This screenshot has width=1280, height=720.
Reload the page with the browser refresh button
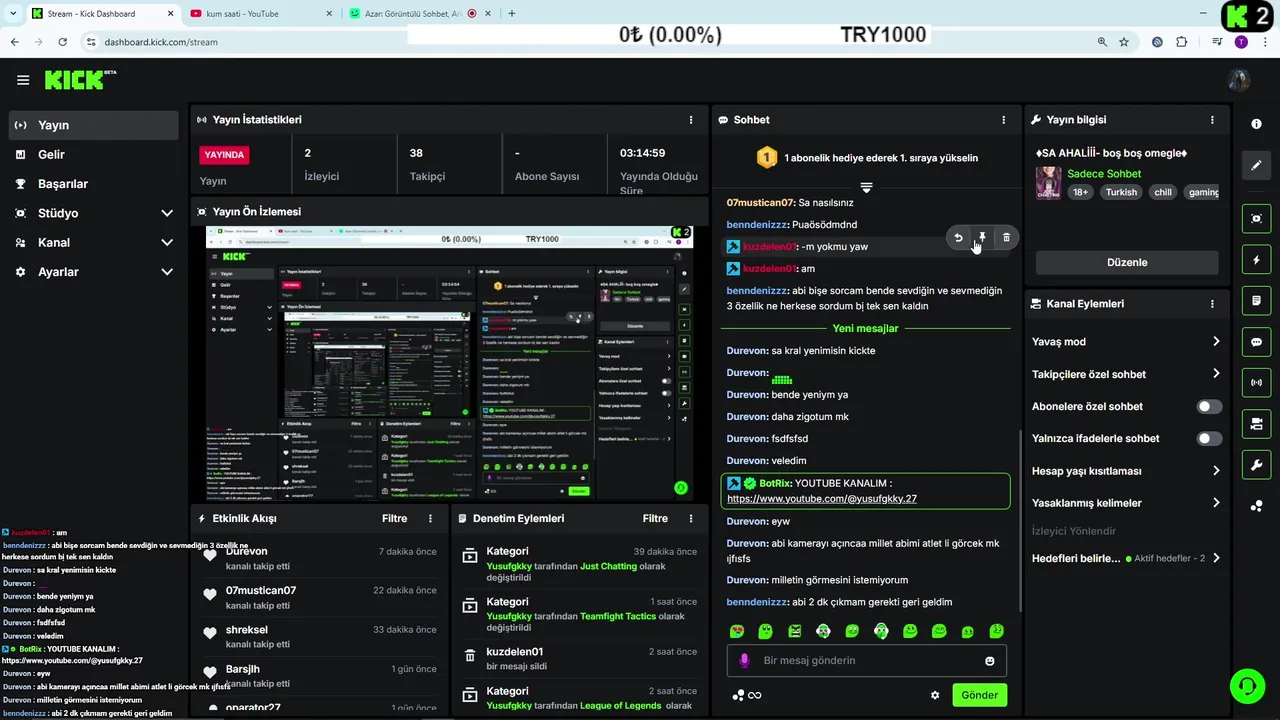62,42
